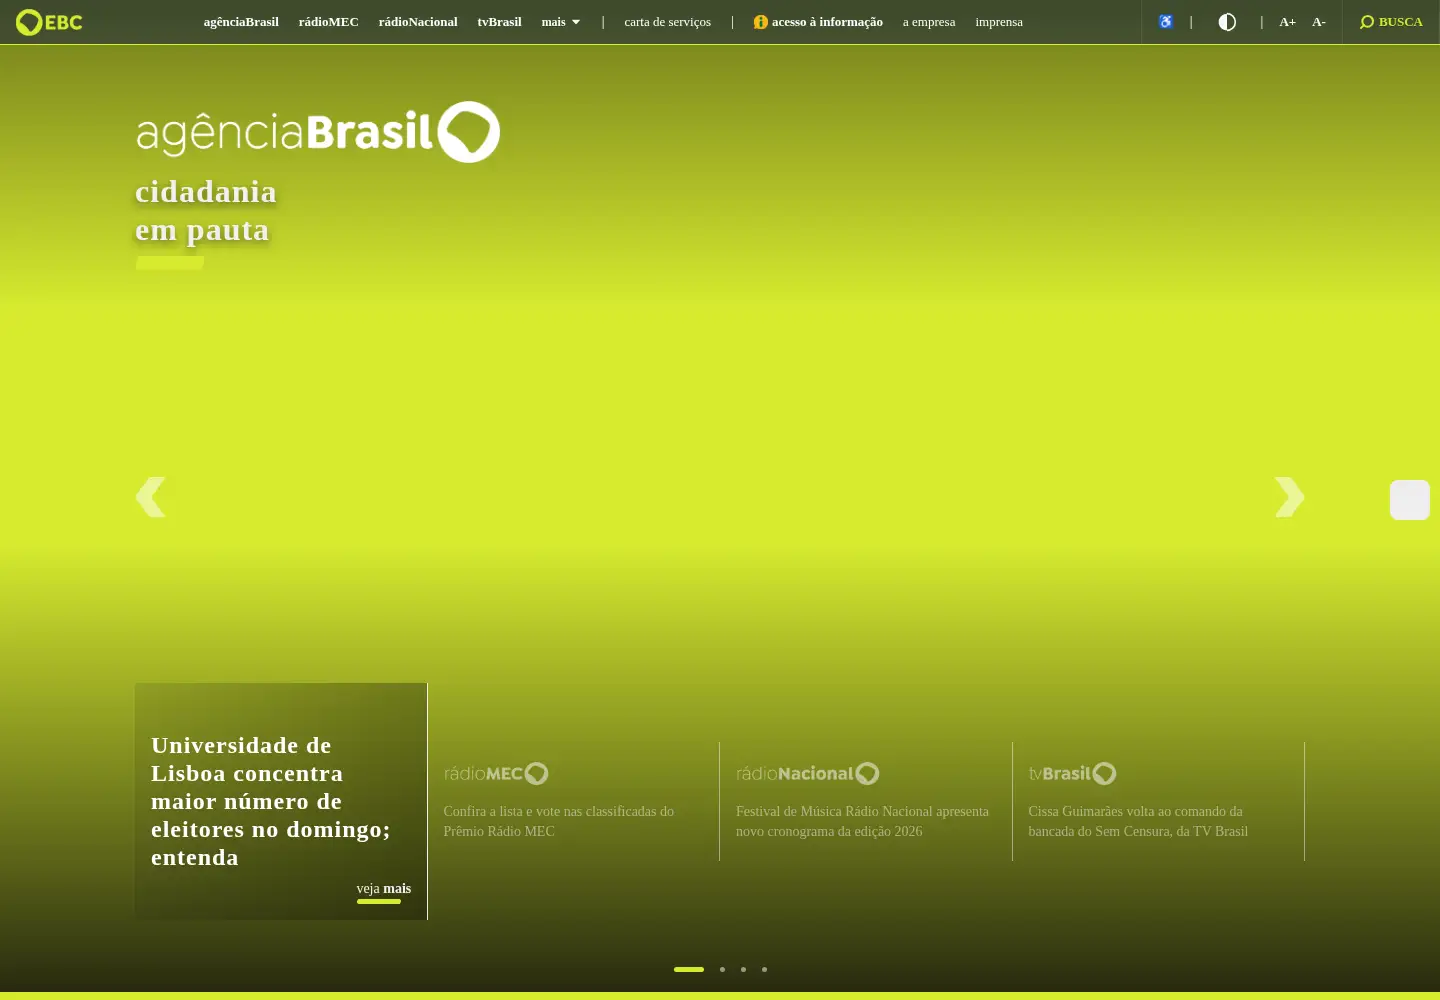Toggle high contrast mode icon

click(x=1227, y=22)
